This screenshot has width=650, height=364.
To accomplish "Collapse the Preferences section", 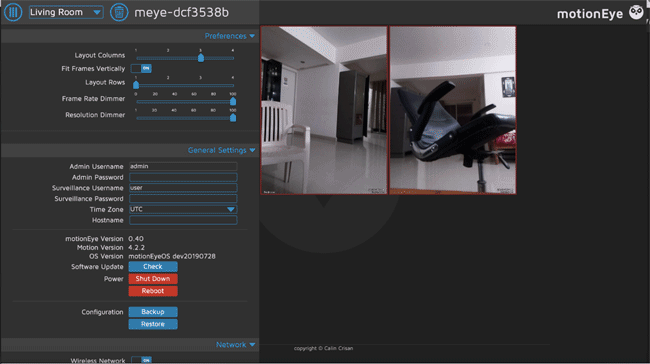I will tap(230, 36).
